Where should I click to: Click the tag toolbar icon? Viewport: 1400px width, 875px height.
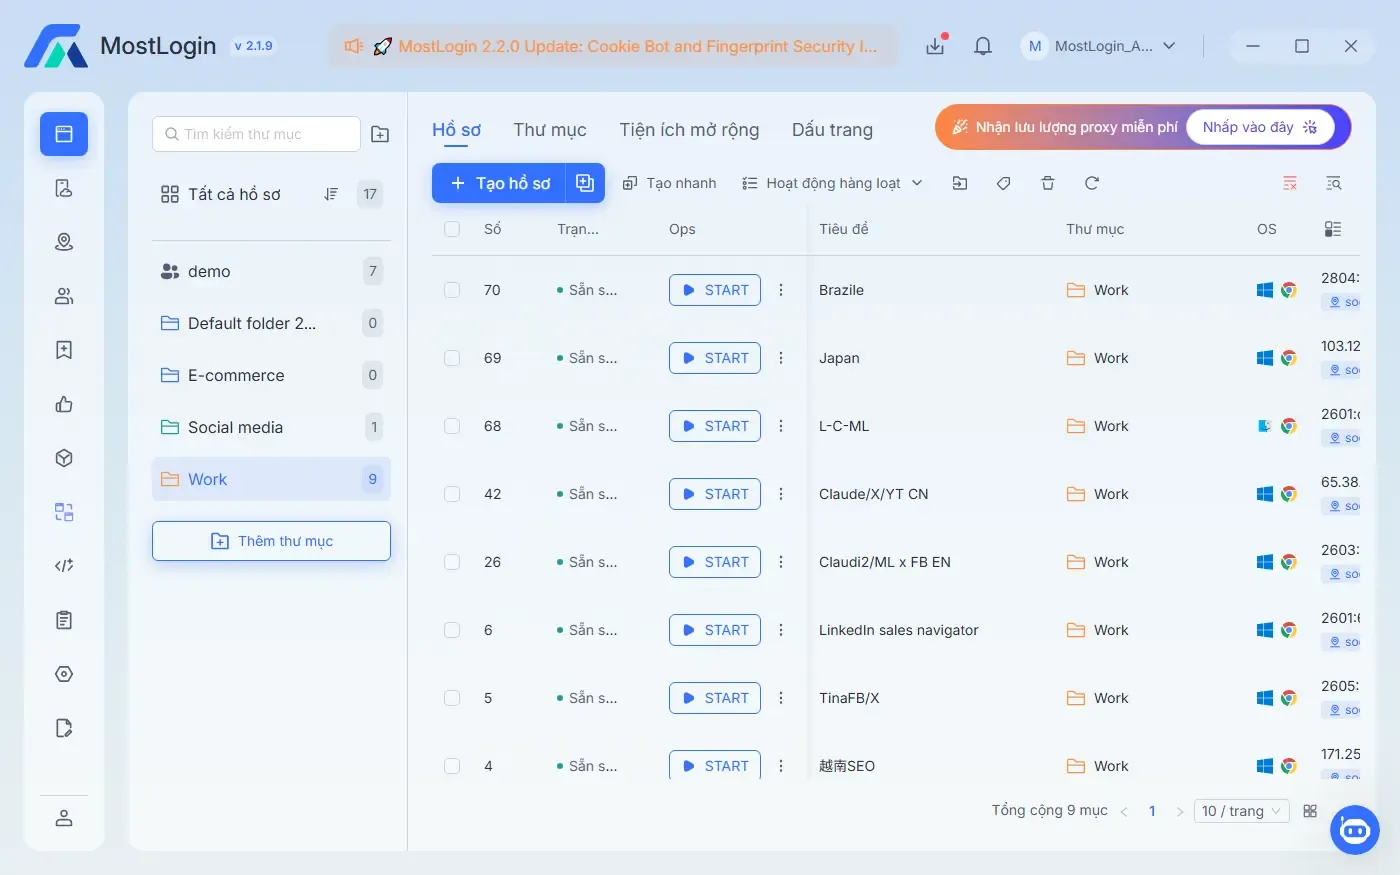pyautogui.click(x=1004, y=183)
